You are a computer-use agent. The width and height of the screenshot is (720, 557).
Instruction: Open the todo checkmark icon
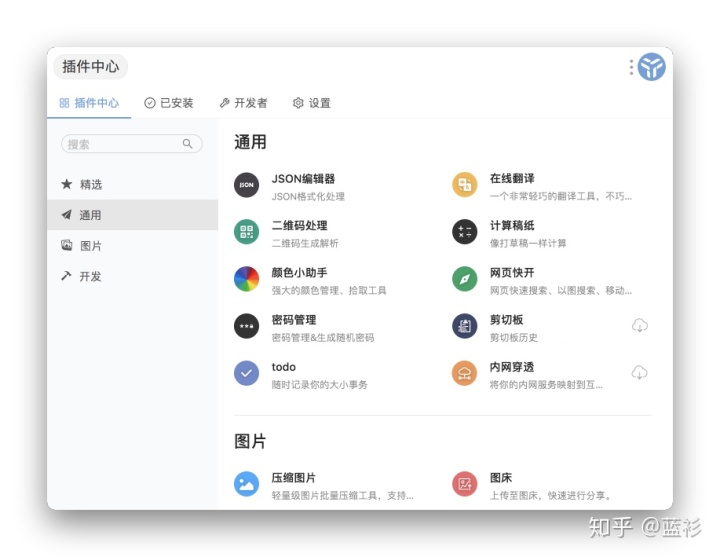pyautogui.click(x=246, y=373)
